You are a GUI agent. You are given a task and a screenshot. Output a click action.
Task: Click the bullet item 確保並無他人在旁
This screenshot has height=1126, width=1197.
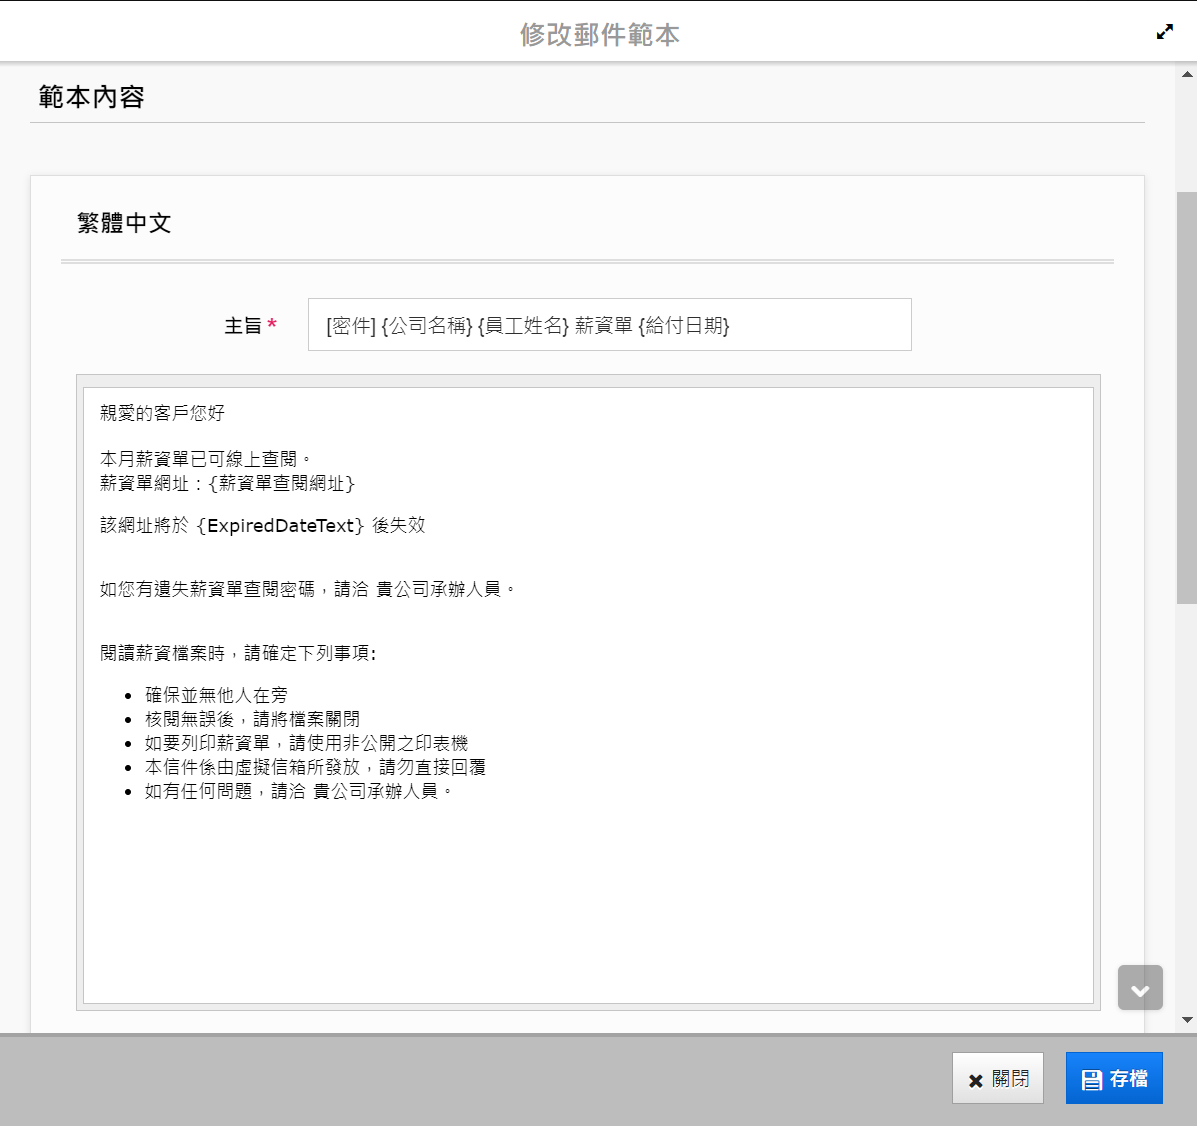pyautogui.click(x=216, y=695)
